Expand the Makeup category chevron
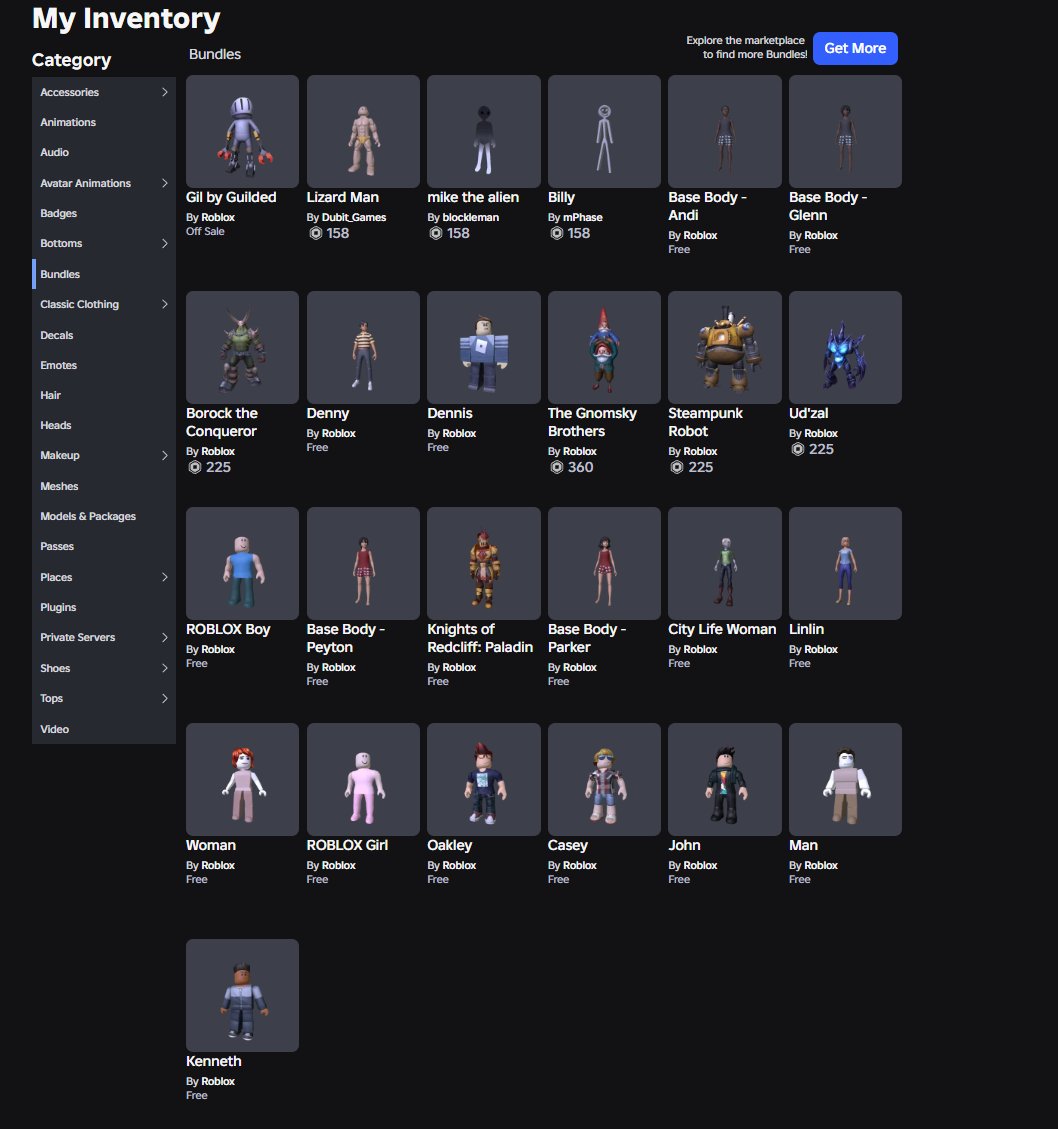This screenshot has height=1129, width=1058. [x=165, y=455]
